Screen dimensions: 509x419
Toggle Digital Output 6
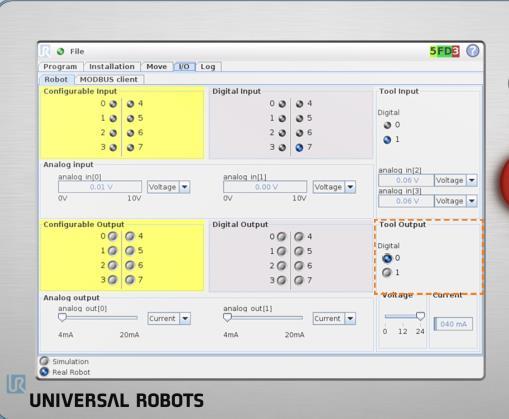tap(299, 266)
